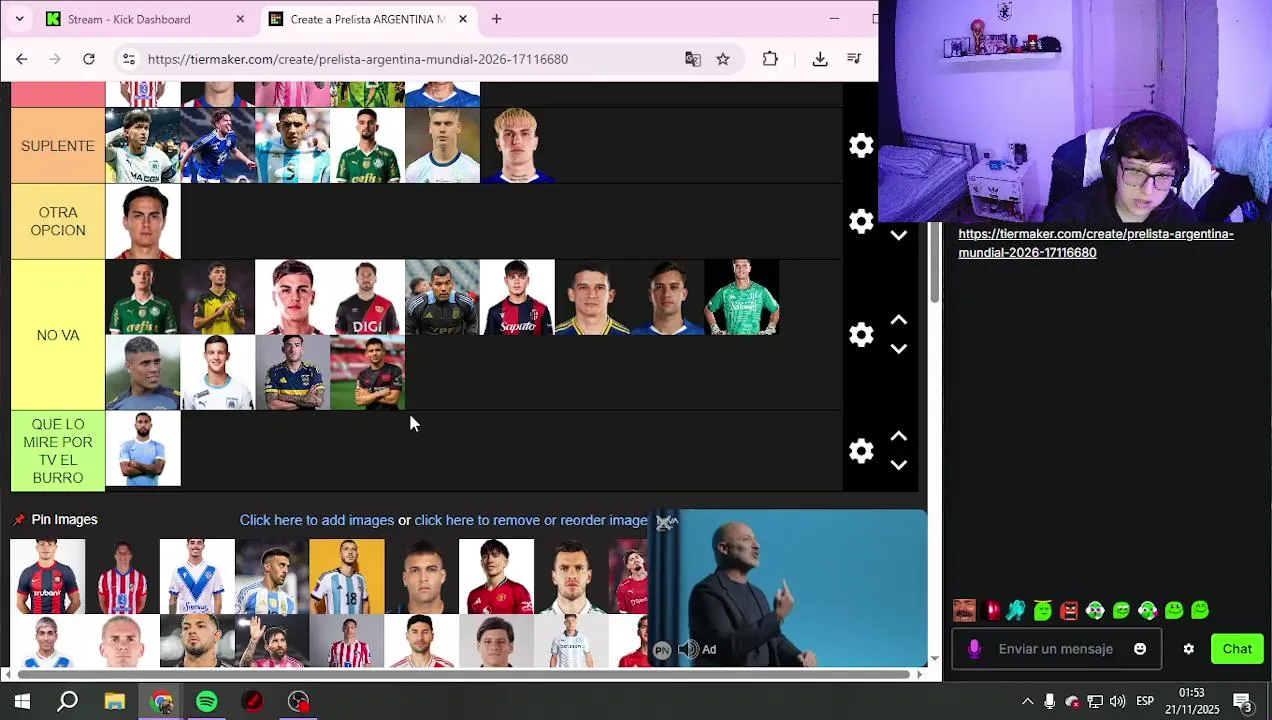Go forward in browser history

[55, 59]
